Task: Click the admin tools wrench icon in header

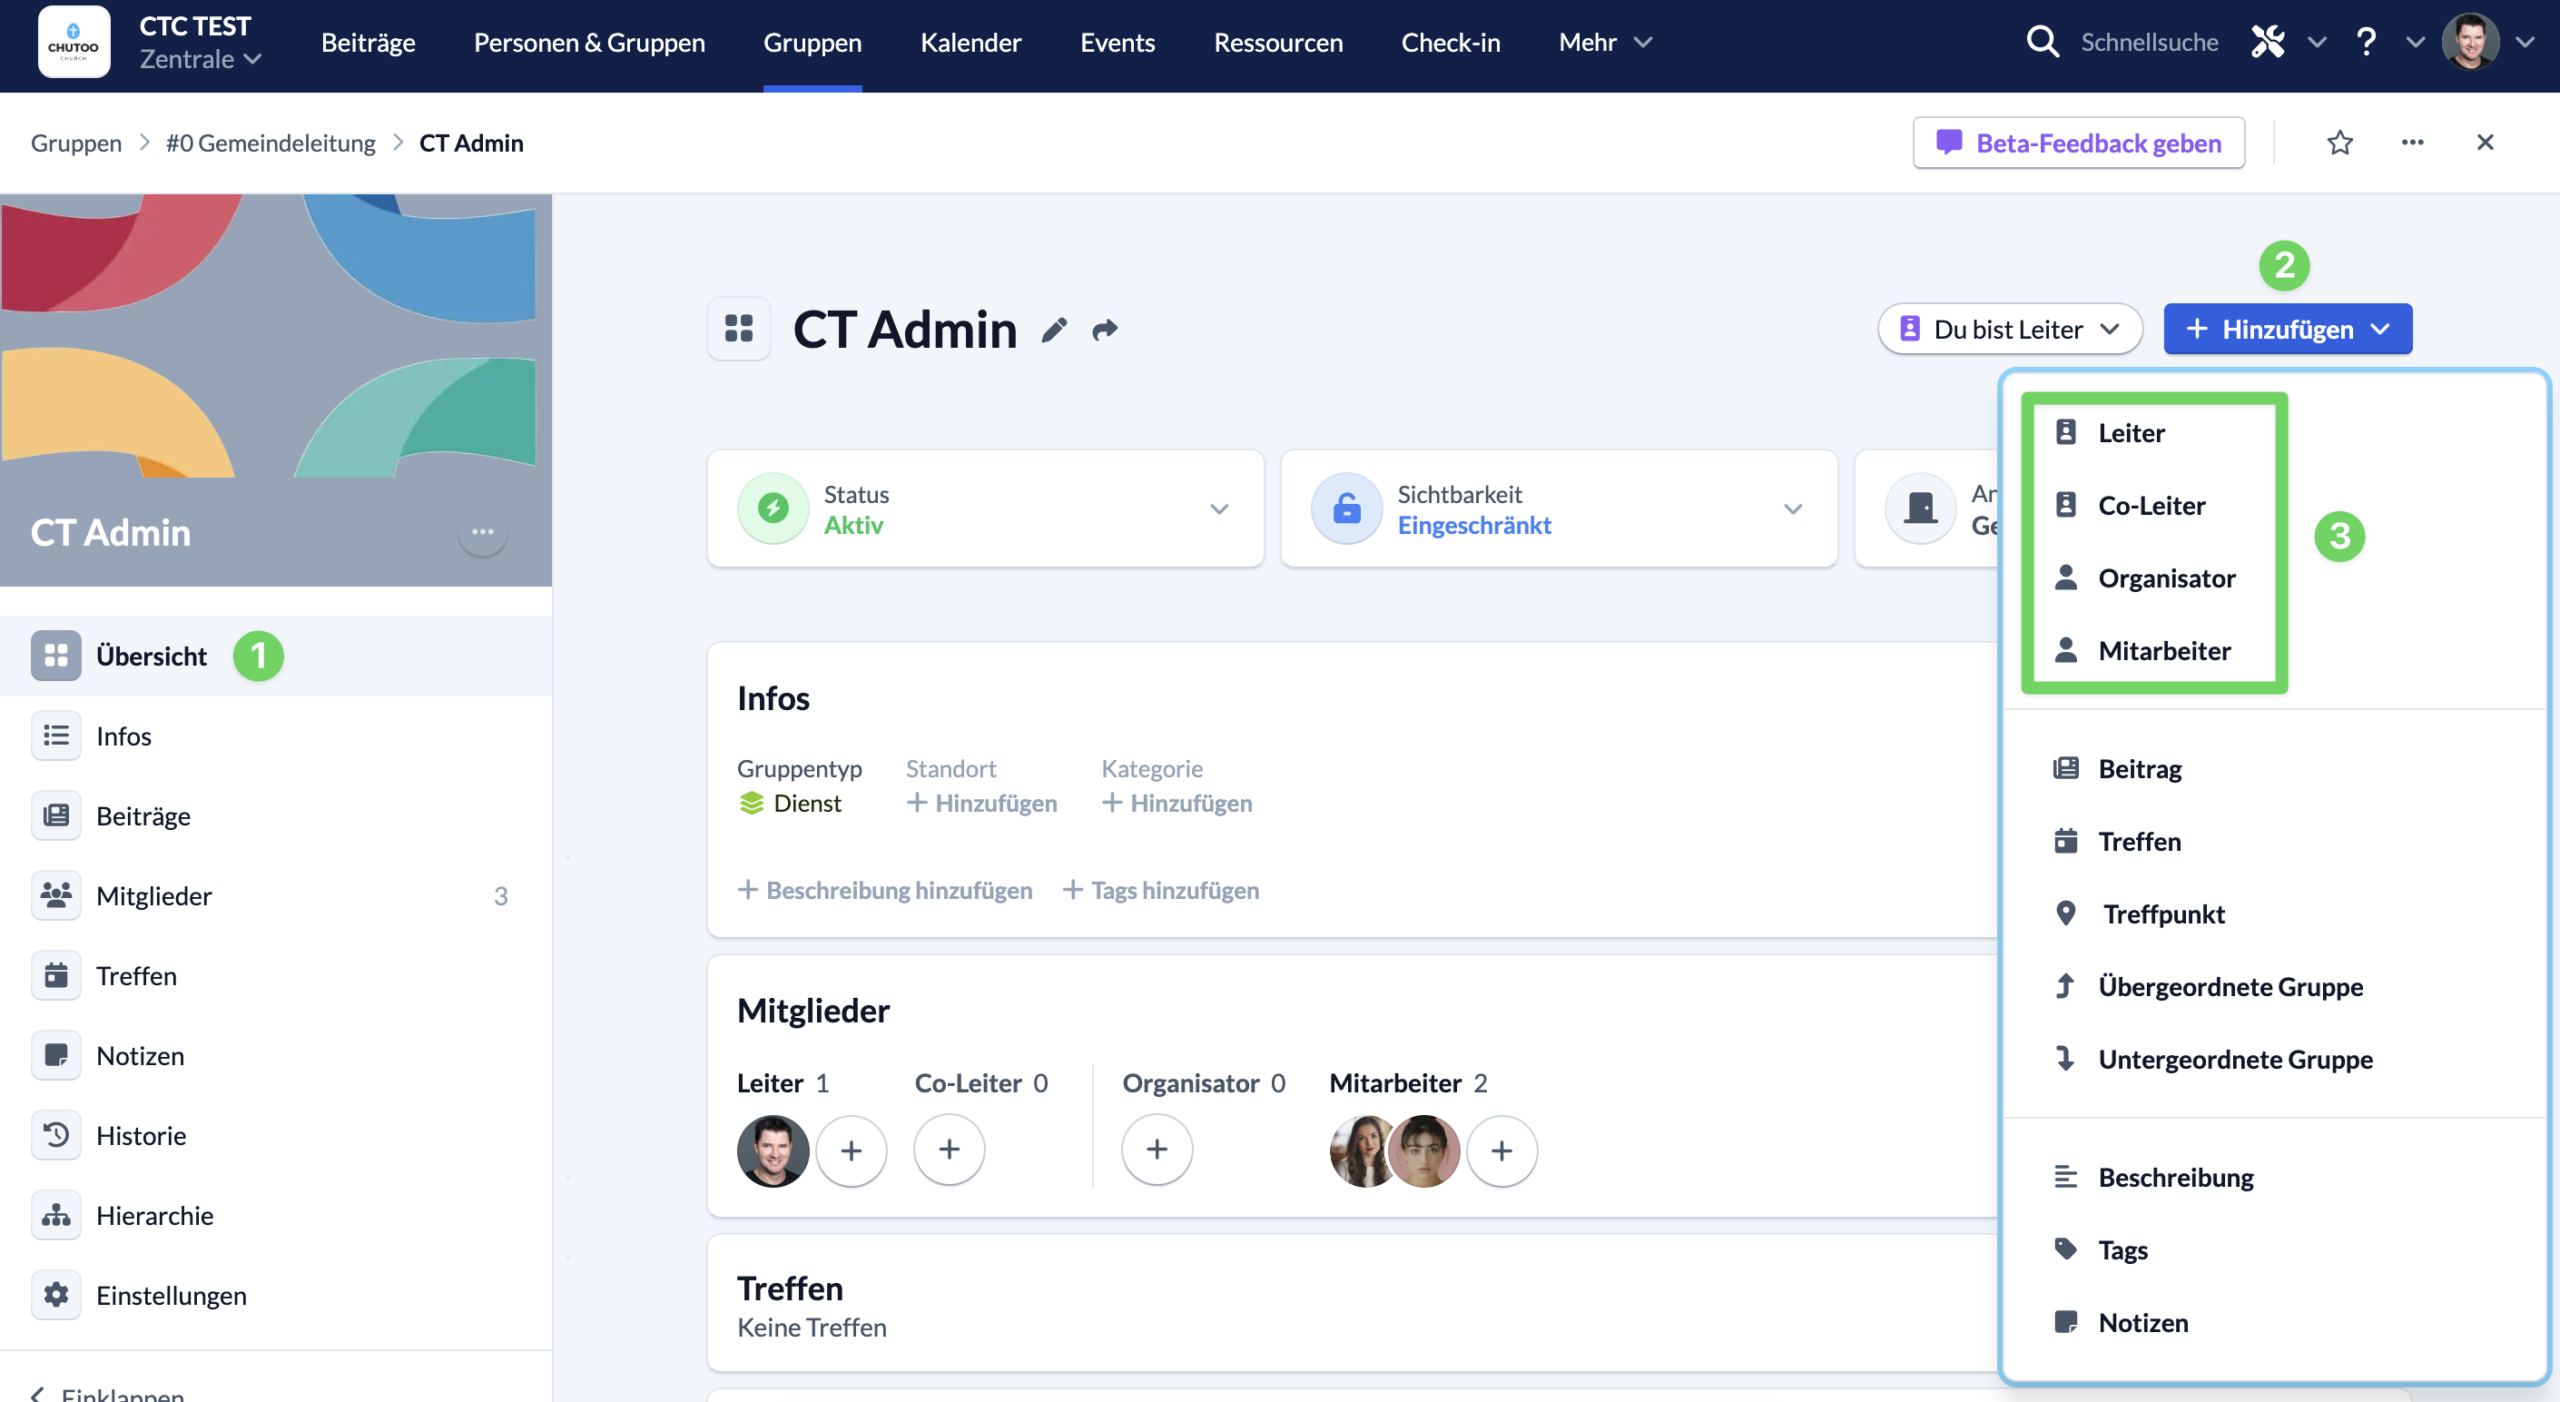Action: click(x=2268, y=42)
